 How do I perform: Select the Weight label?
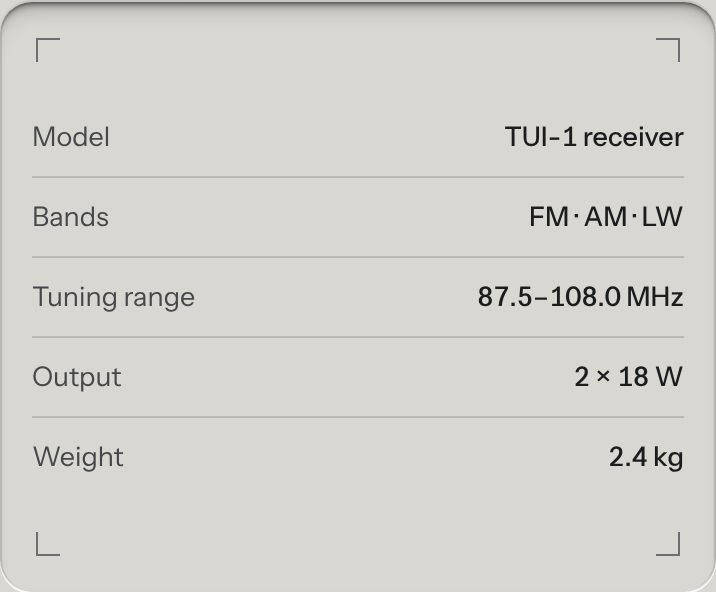coord(78,457)
